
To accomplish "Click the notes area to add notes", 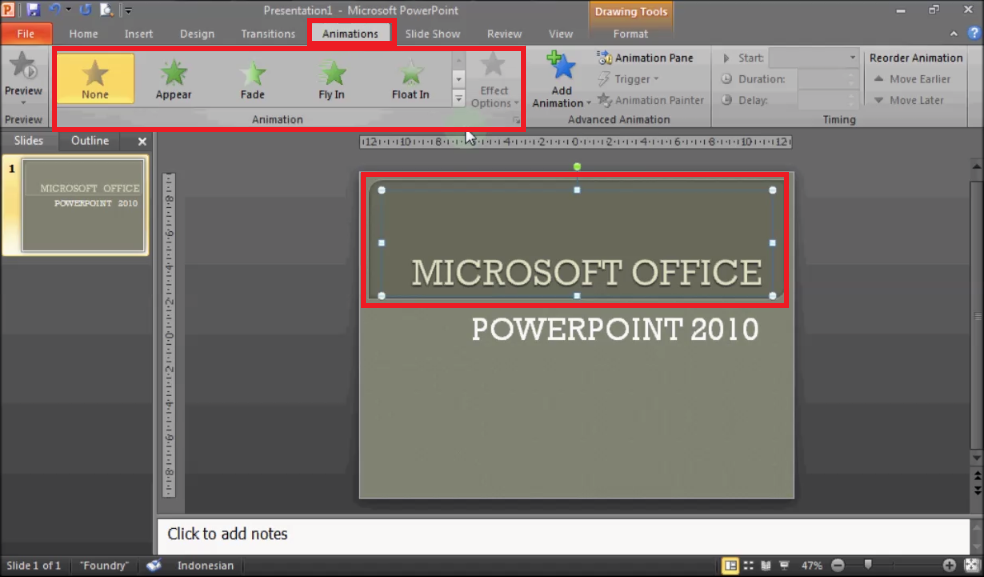I will (x=564, y=535).
